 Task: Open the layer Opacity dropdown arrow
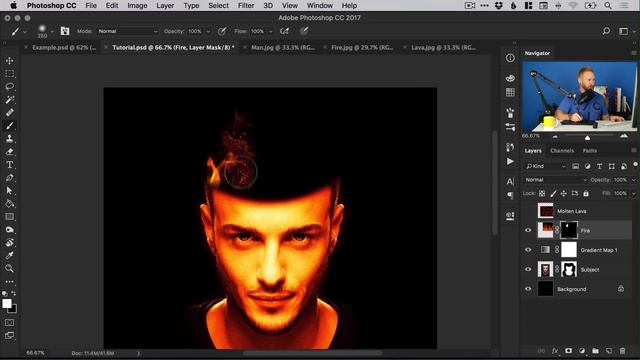point(633,180)
